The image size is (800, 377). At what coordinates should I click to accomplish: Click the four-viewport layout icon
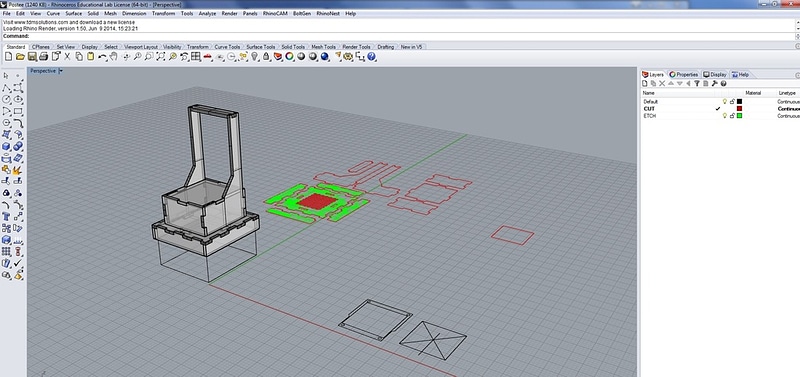click(x=195, y=57)
